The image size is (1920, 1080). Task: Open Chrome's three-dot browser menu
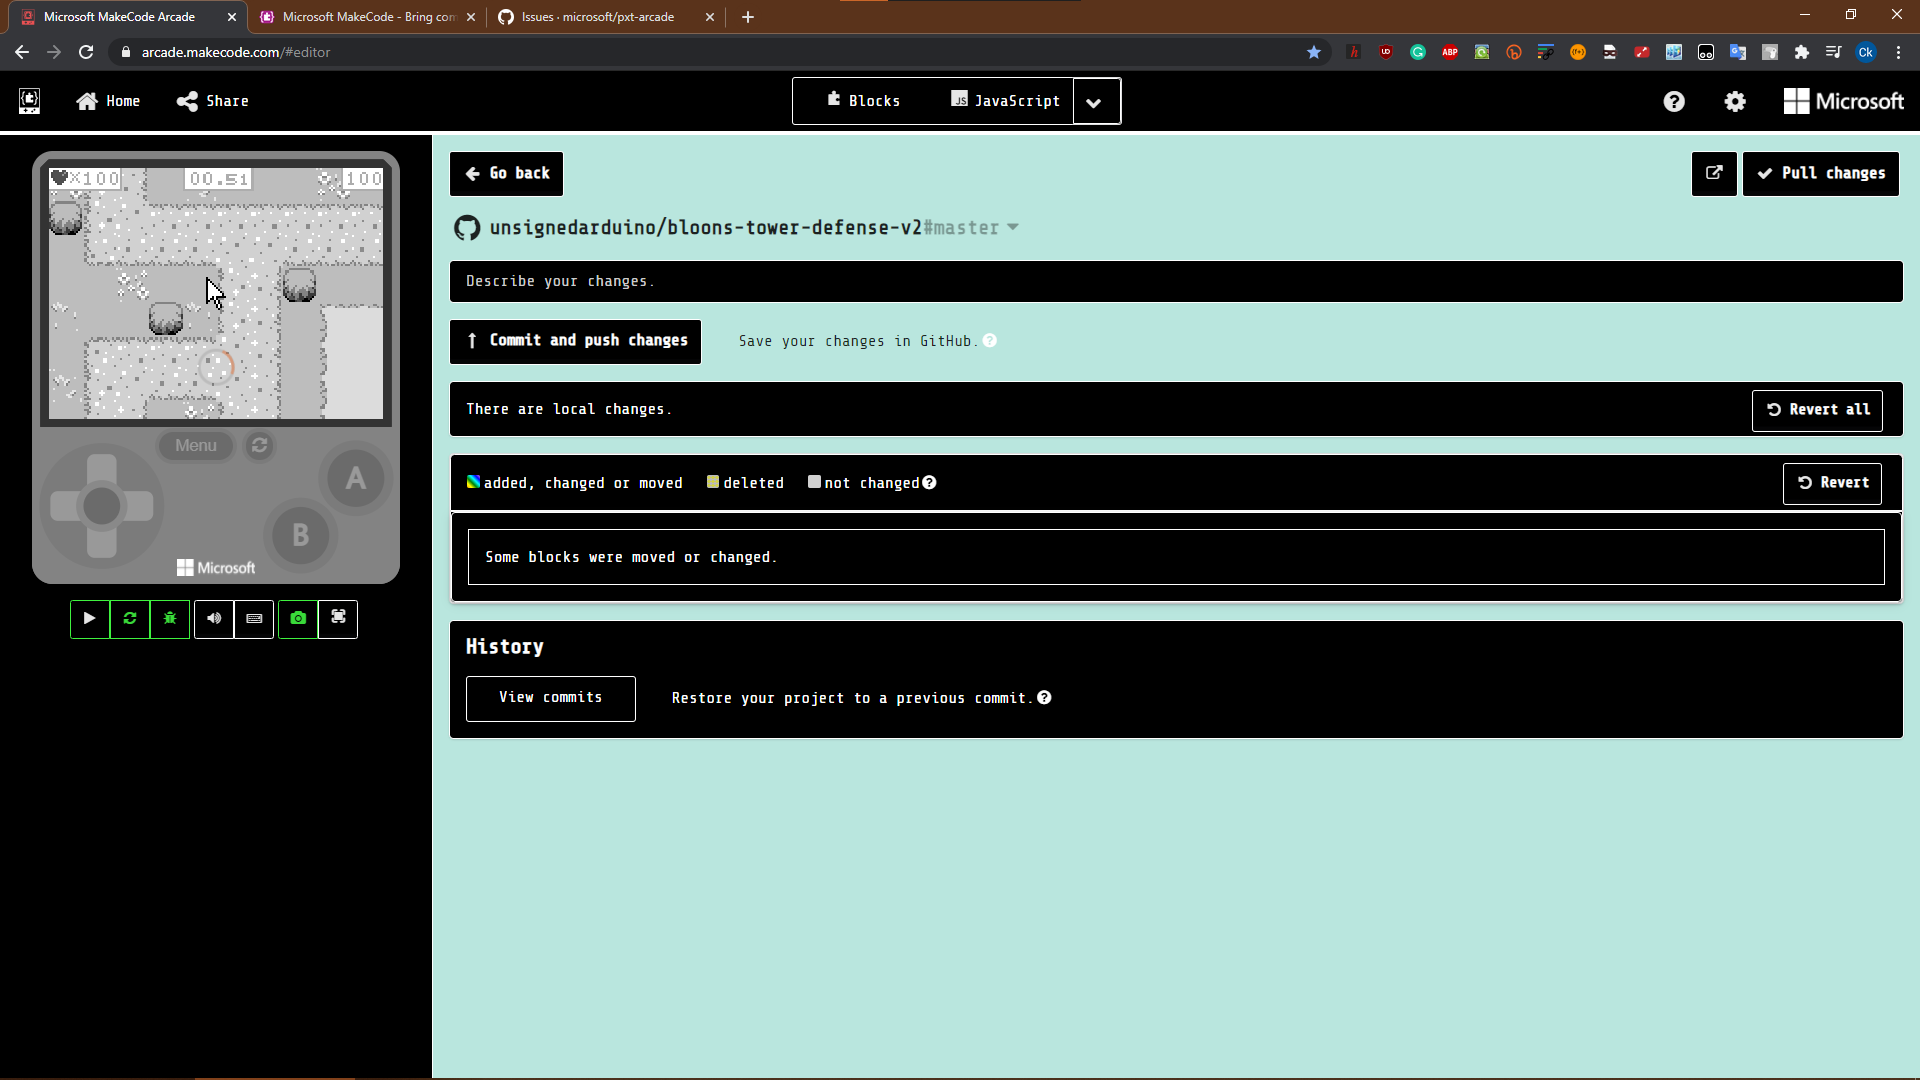1898,52
